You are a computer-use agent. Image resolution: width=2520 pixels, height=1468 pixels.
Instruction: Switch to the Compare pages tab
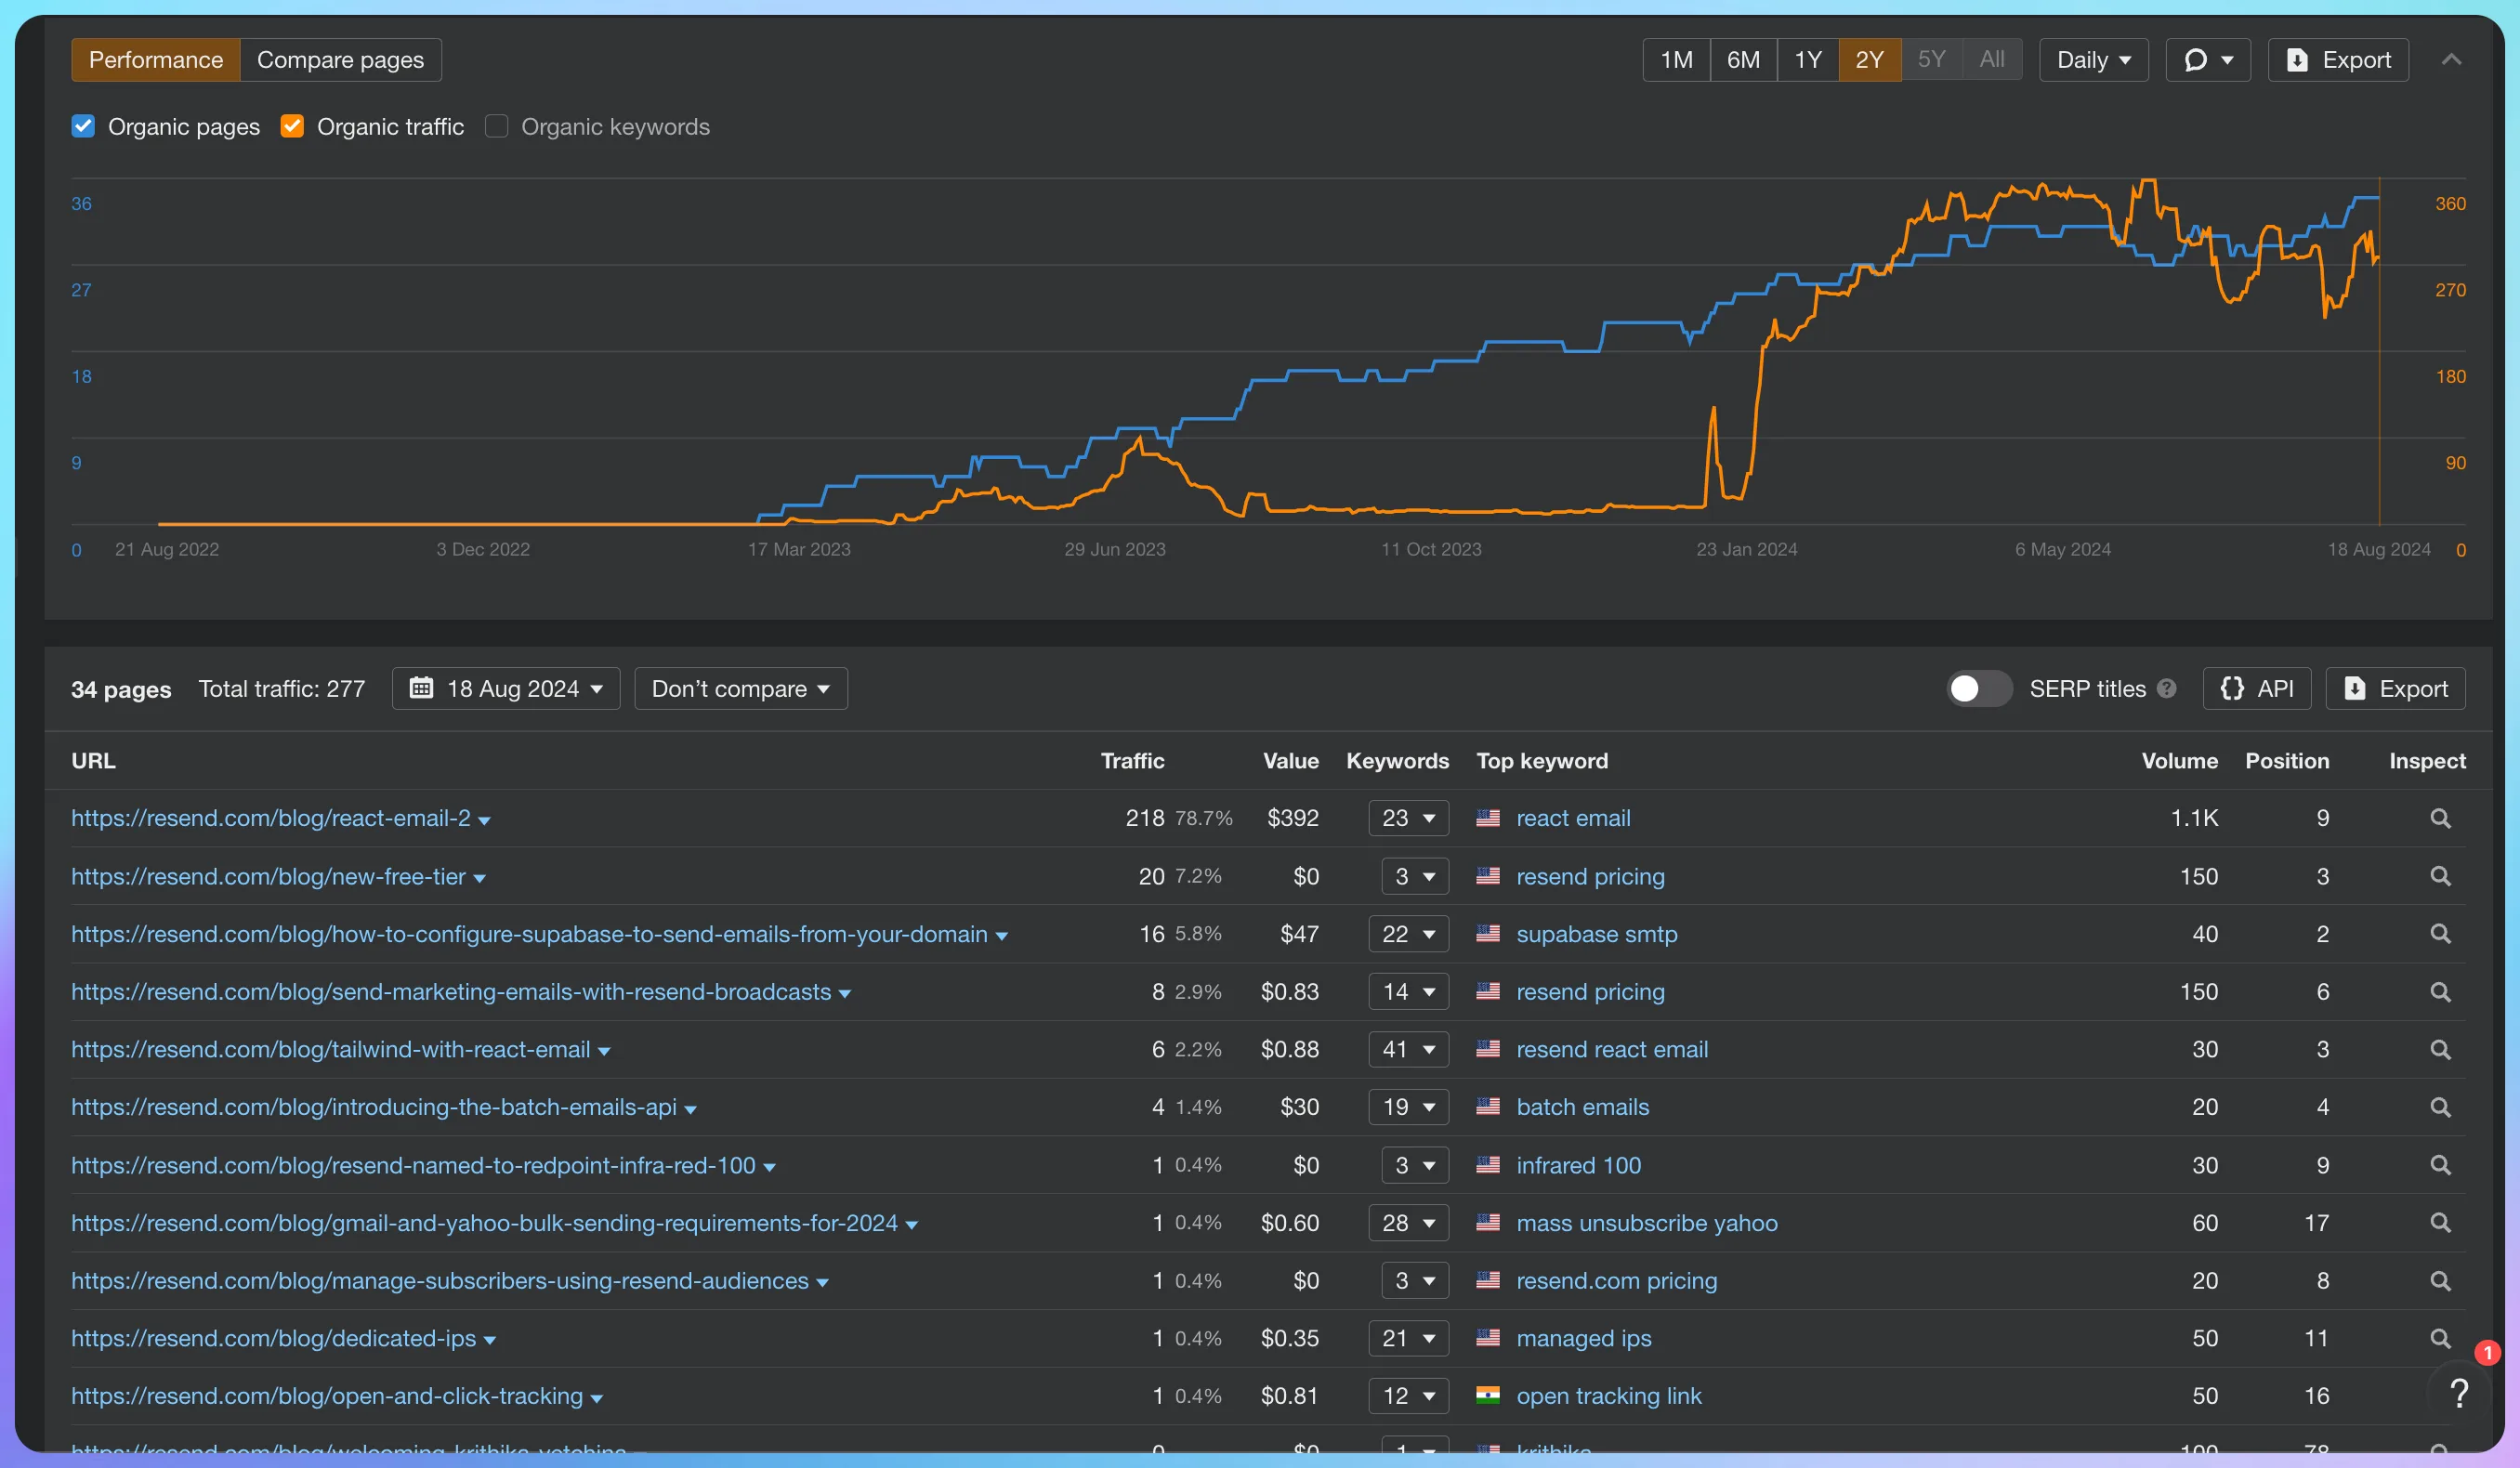click(341, 60)
